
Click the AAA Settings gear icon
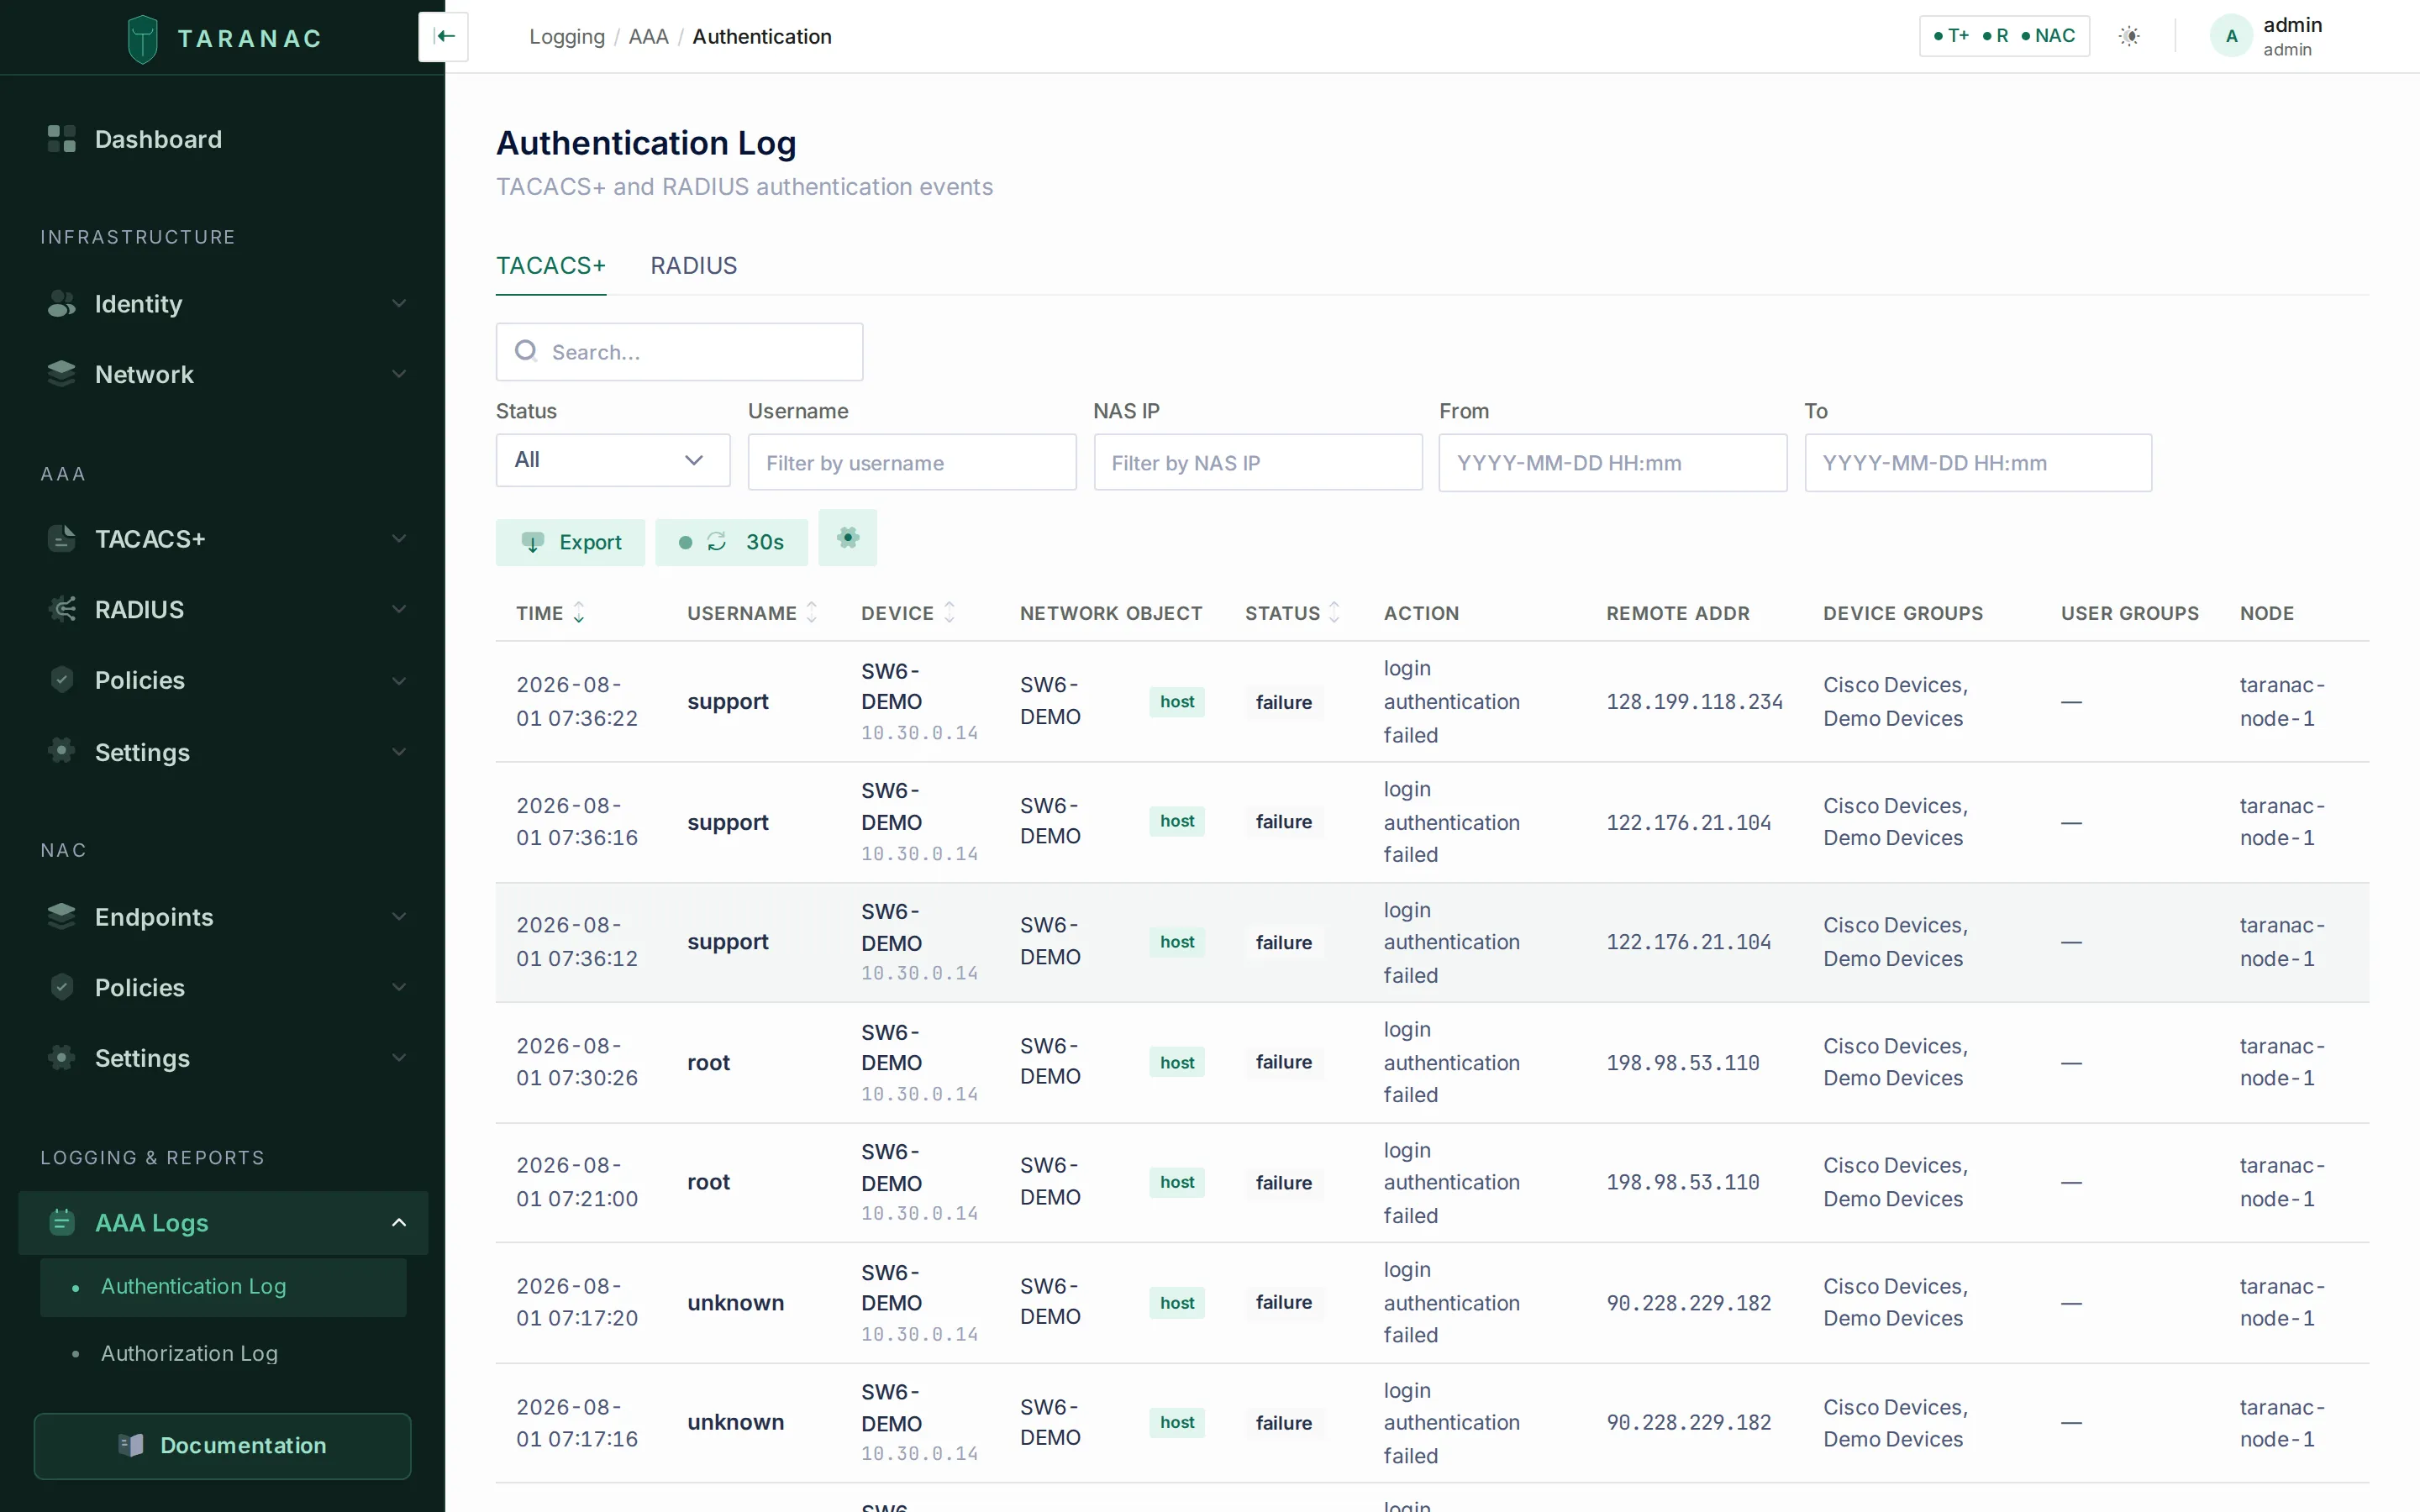tap(62, 751)
